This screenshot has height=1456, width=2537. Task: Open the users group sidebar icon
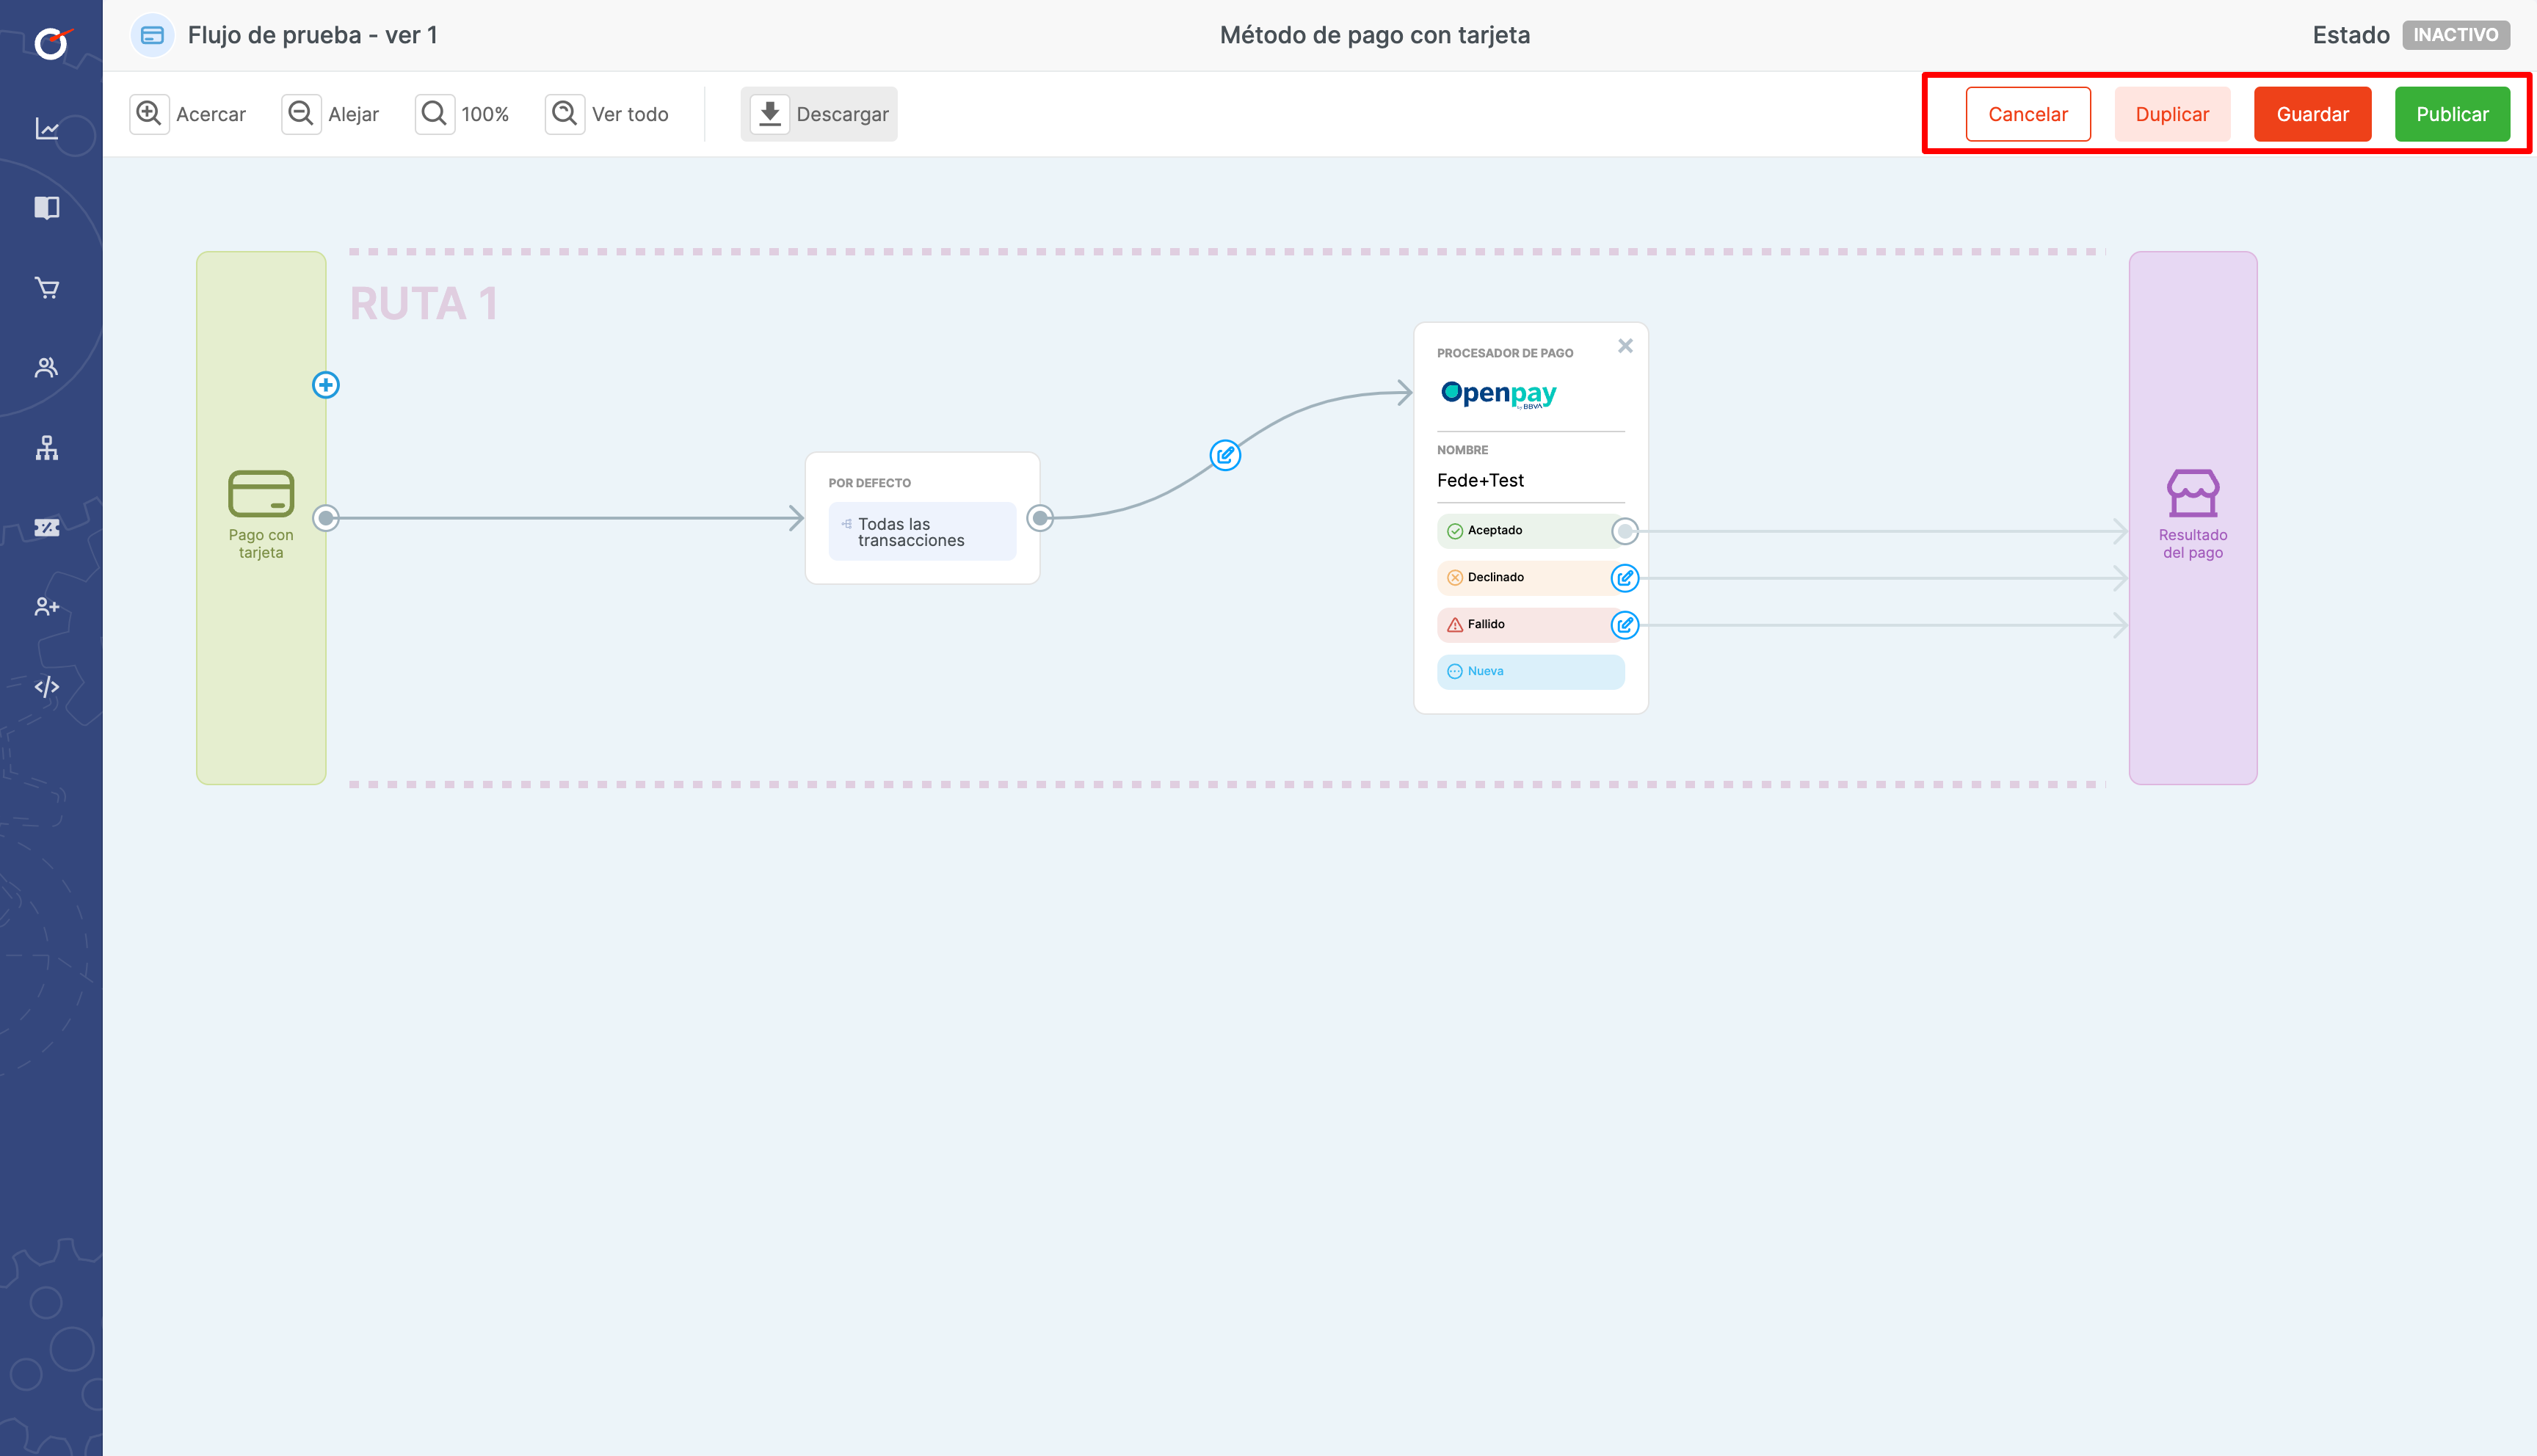pos(47,367)
